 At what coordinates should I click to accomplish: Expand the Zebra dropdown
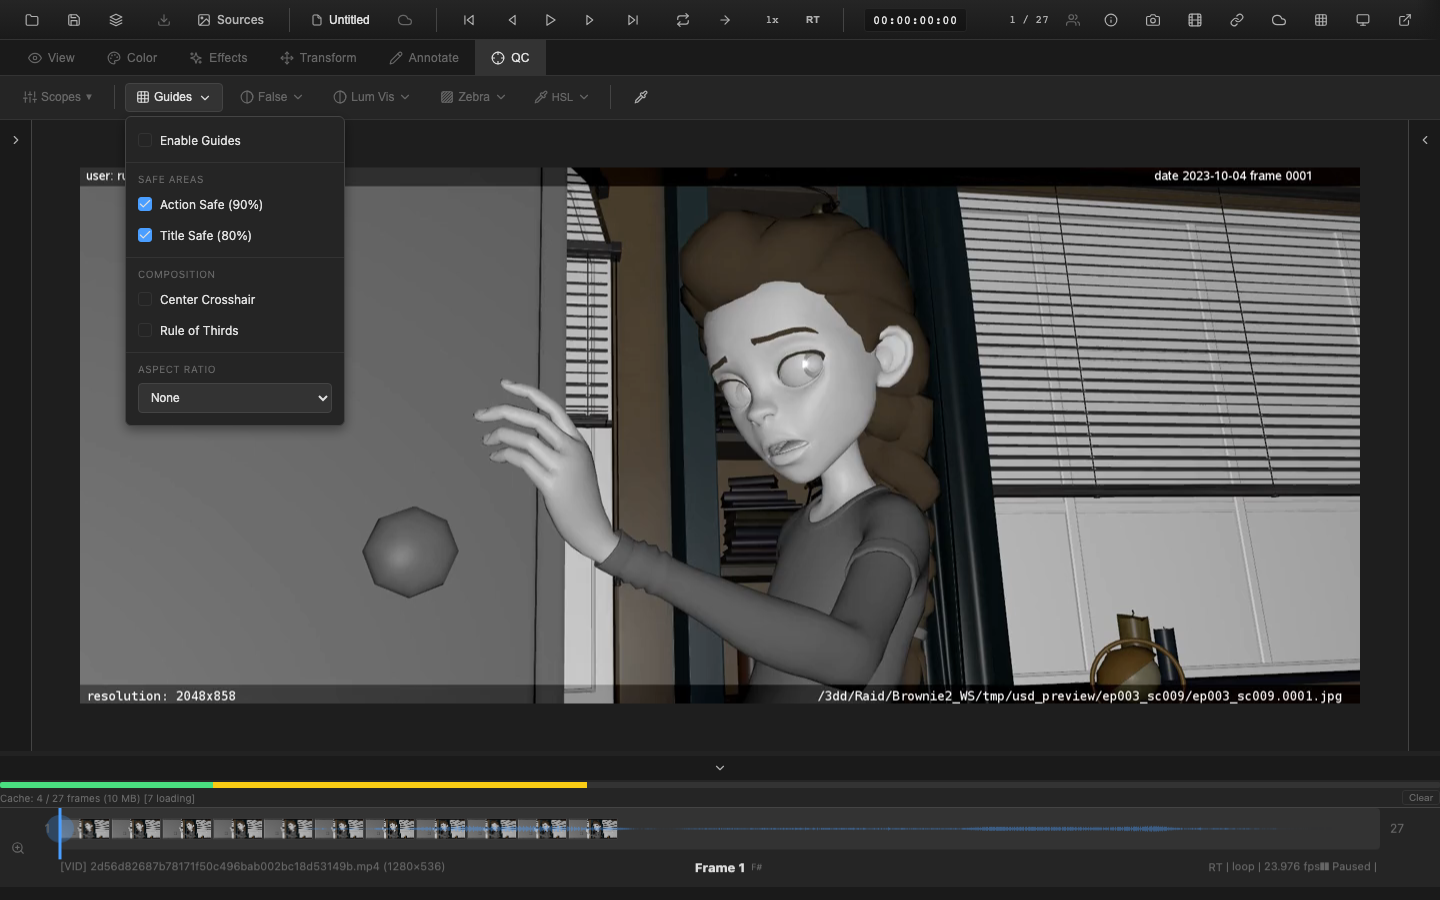(x=473, y=97)
